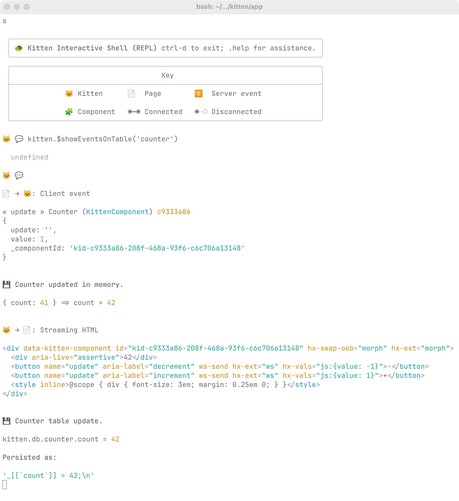459x501 pixels.
Task: Click the 'value: 1,' line
Action: pos(29,239)
